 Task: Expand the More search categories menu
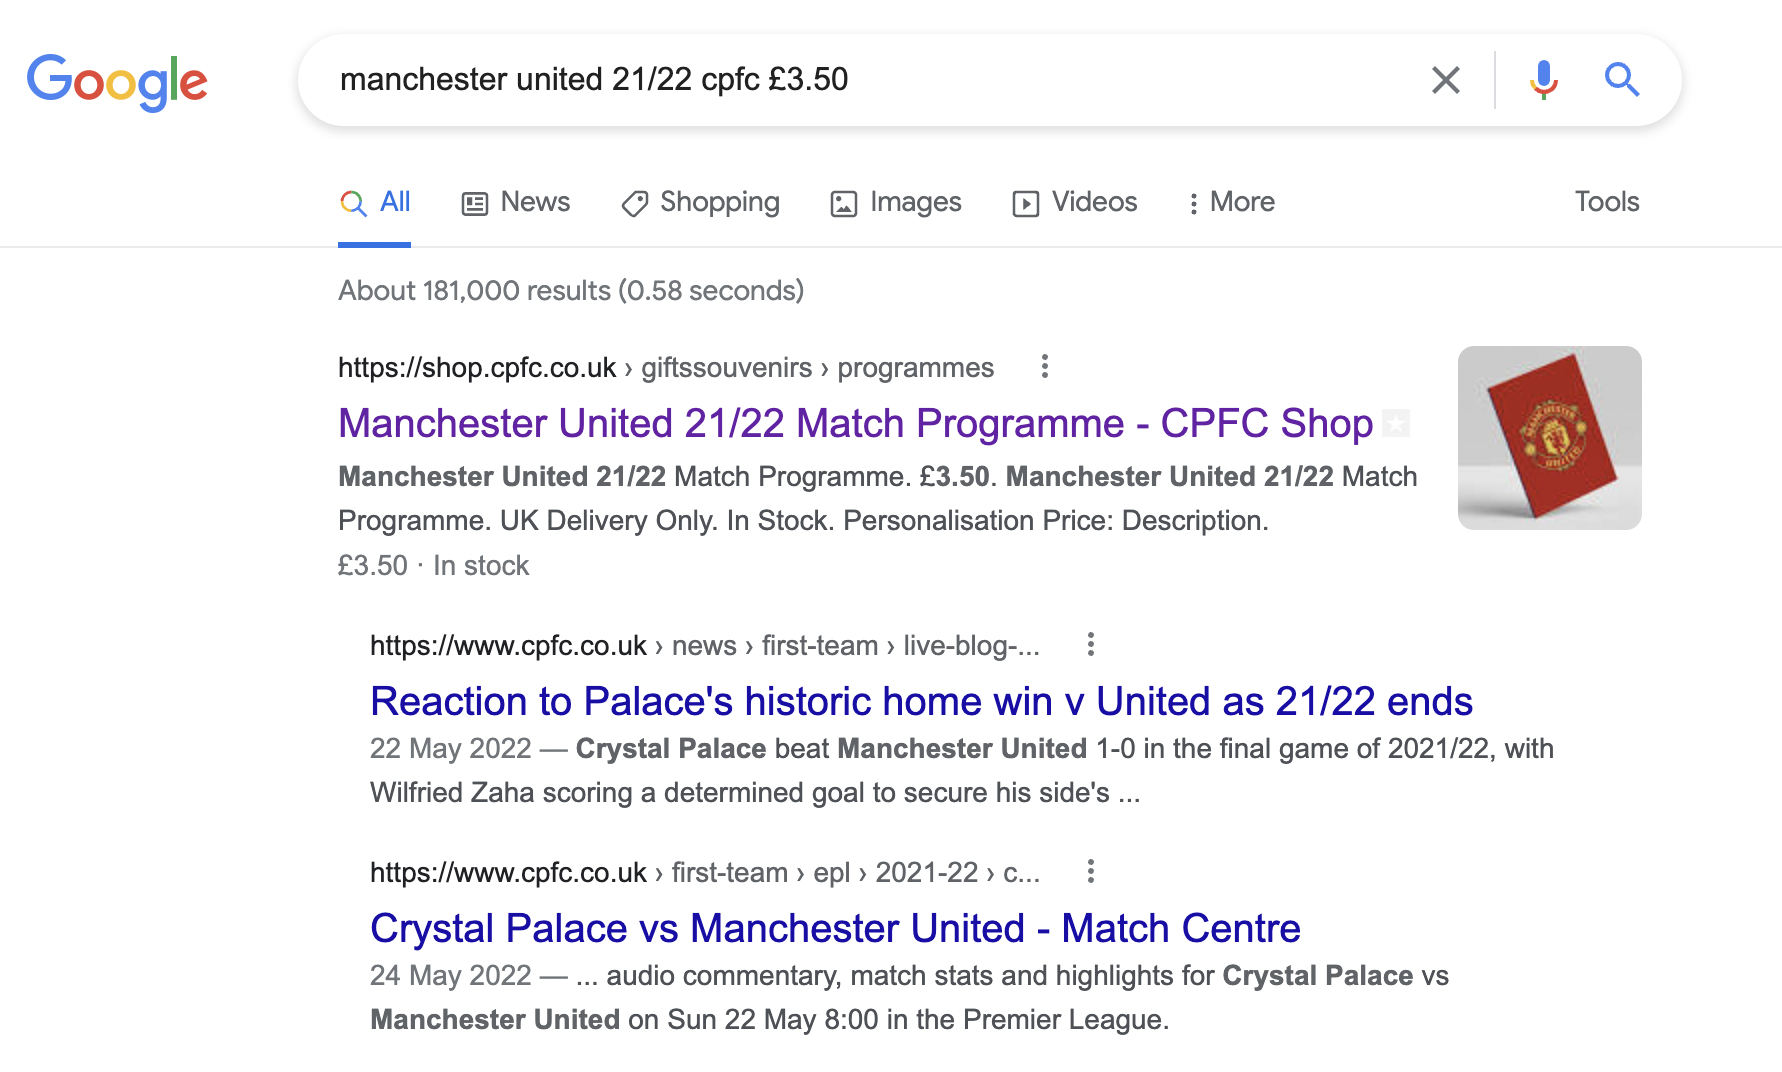(x=1231, y=203)
